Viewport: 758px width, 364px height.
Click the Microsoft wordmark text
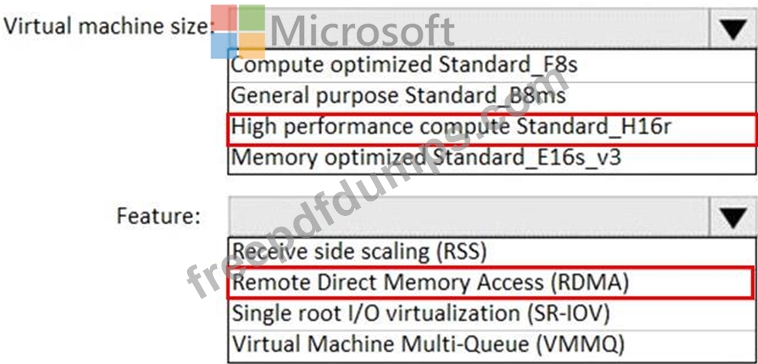[362, 31]
